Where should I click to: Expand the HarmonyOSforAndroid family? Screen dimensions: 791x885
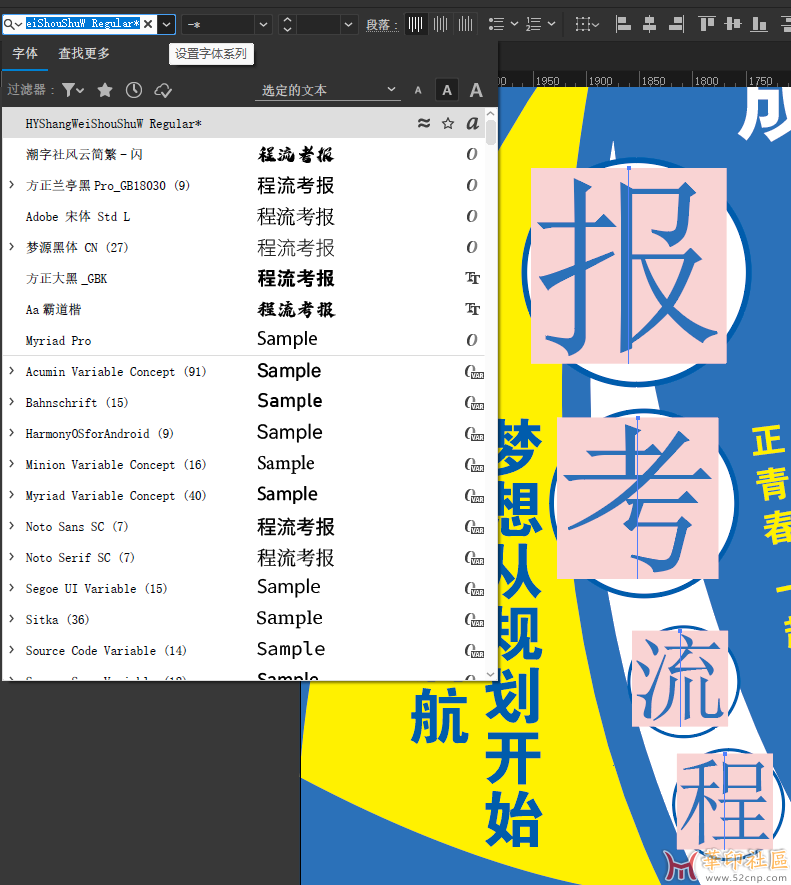(x=11, y=433)
